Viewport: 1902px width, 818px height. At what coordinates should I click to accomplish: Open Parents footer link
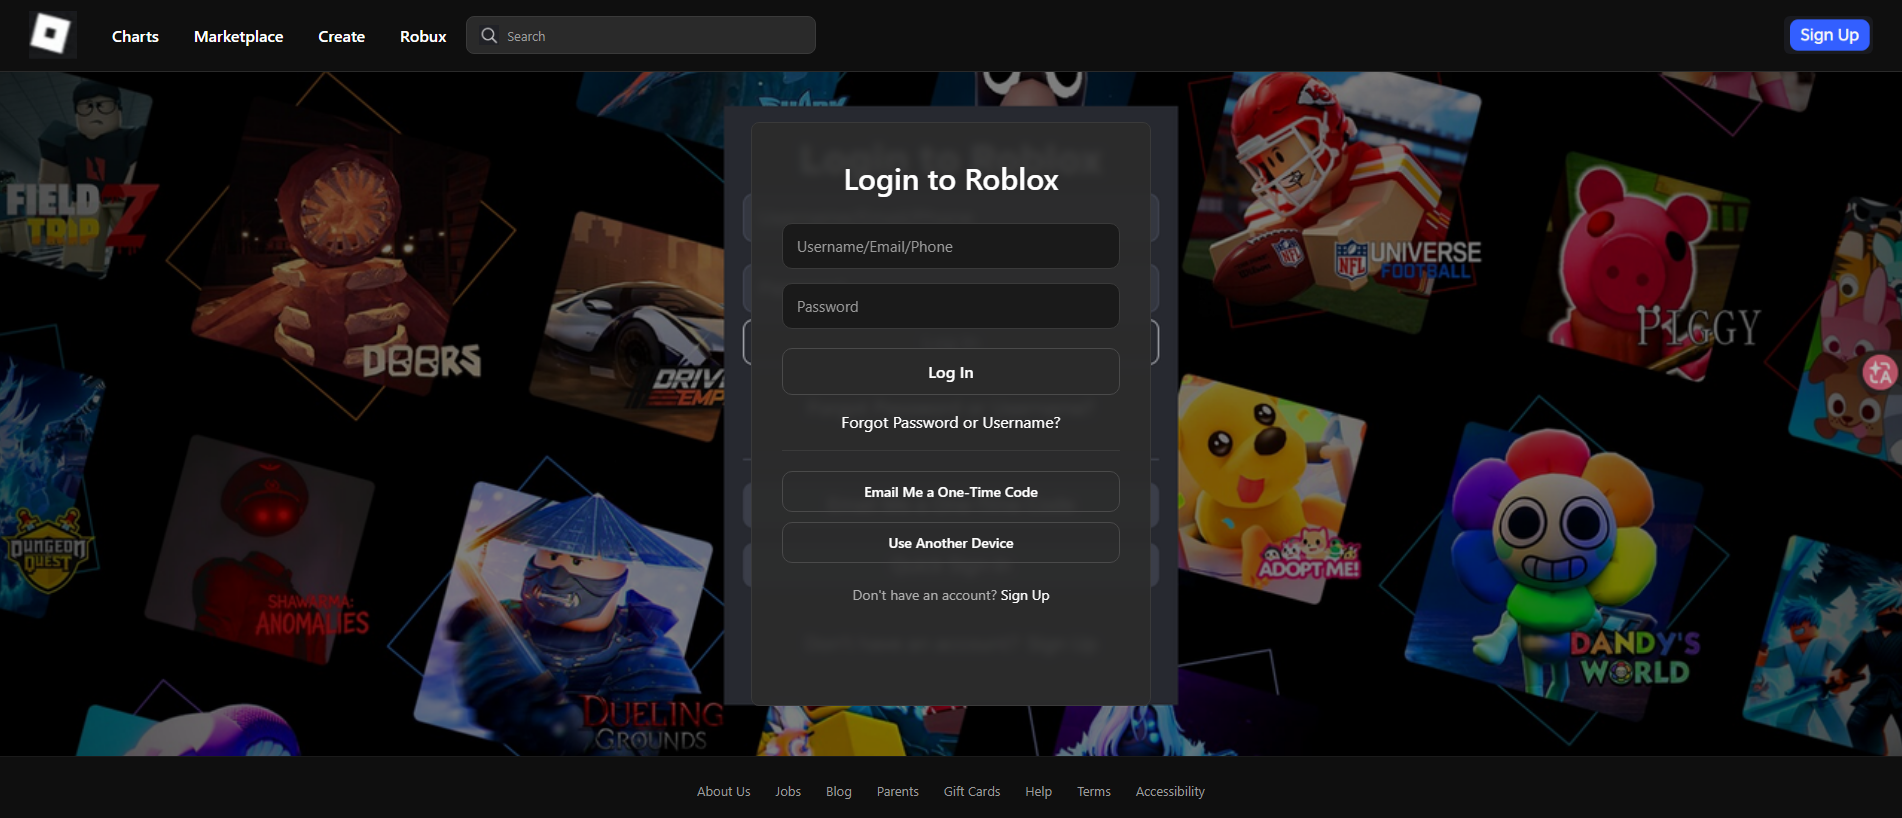897,791
